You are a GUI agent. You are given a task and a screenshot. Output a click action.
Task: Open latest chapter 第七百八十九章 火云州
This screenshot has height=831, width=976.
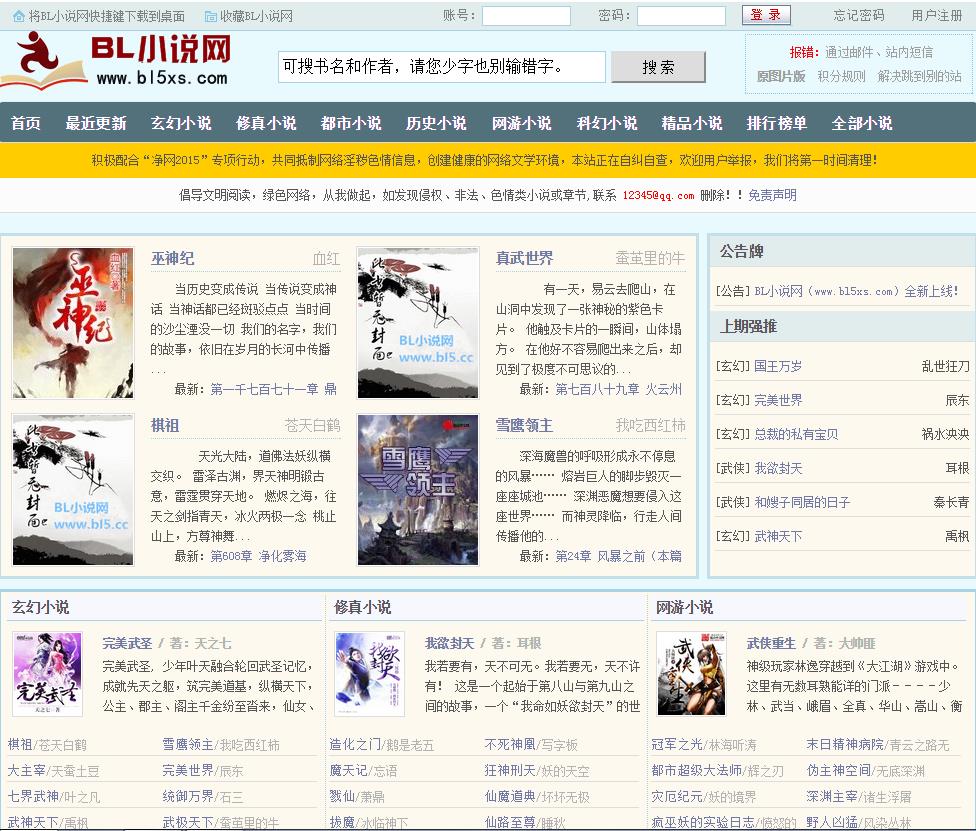[x=619, y=389]
